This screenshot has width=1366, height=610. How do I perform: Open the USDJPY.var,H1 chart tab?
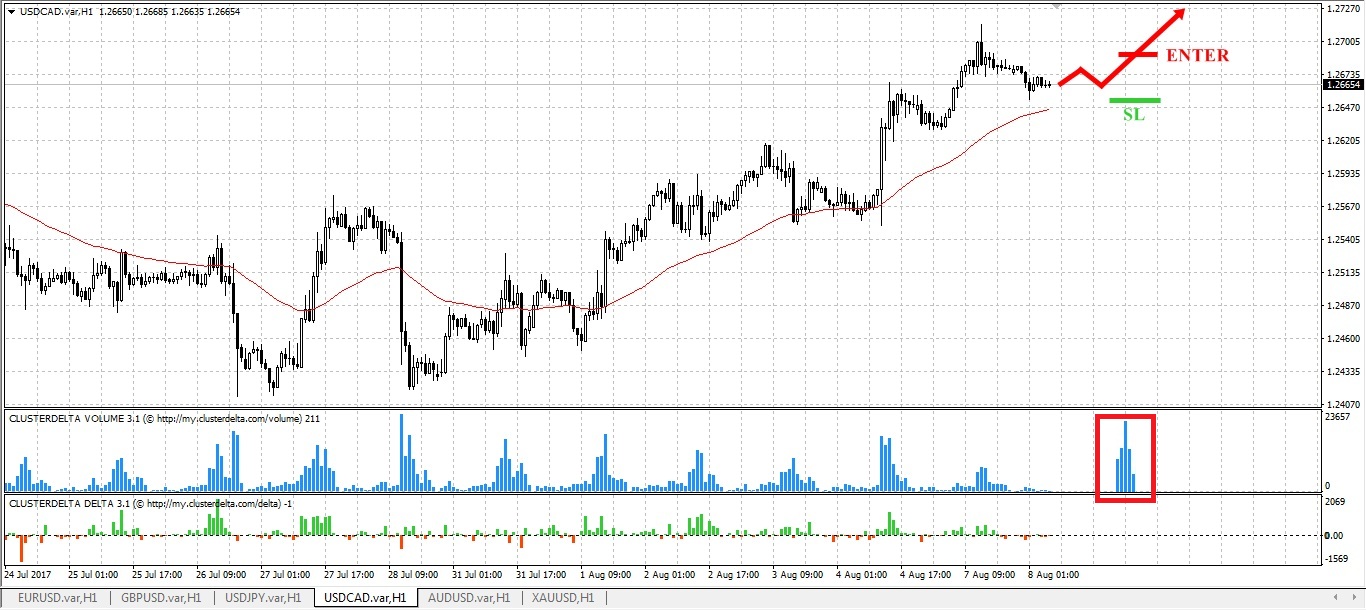point(264,597)
